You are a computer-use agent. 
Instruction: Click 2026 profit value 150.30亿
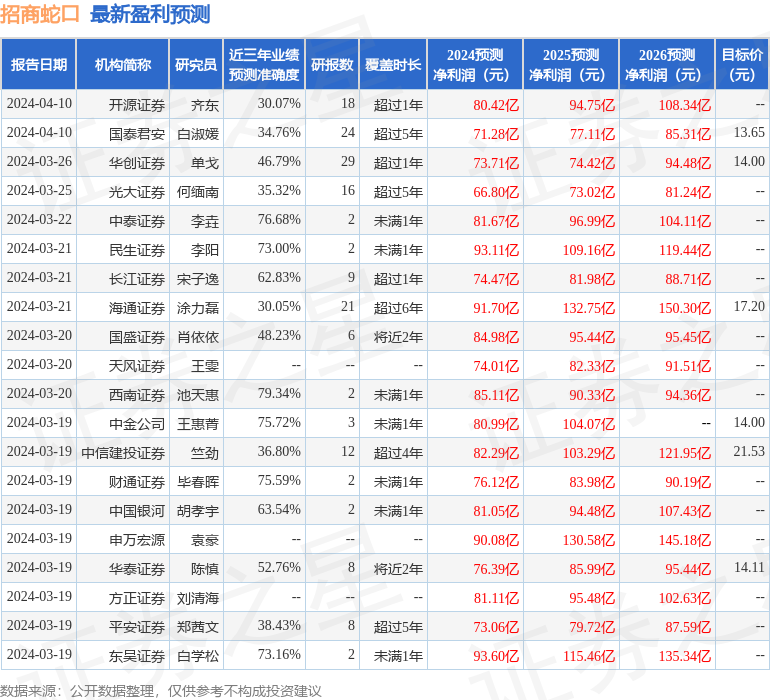[685, 308]
